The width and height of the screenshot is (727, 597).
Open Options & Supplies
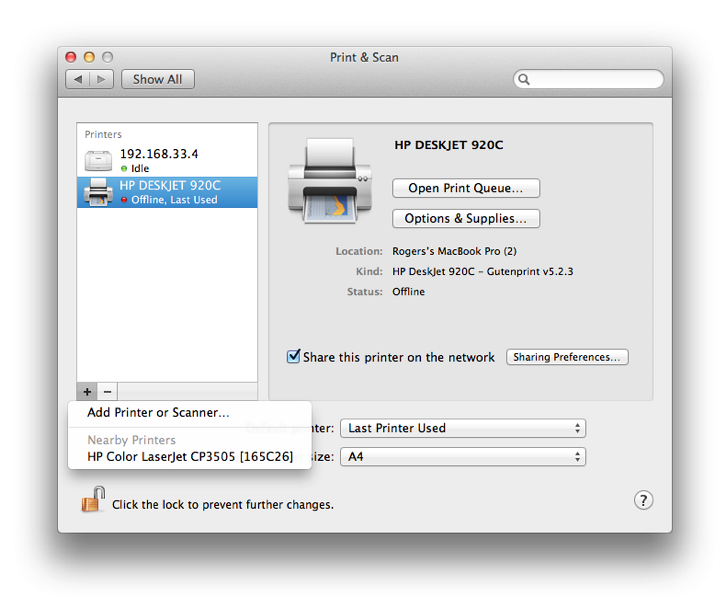466,218
